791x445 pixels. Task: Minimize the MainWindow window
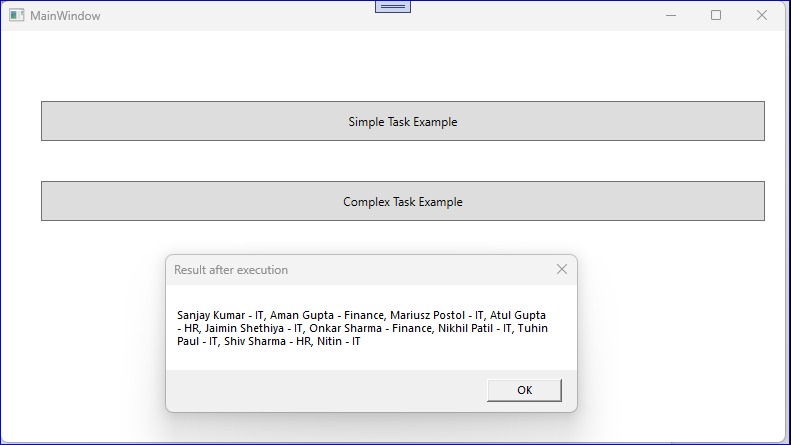(670, 16)
